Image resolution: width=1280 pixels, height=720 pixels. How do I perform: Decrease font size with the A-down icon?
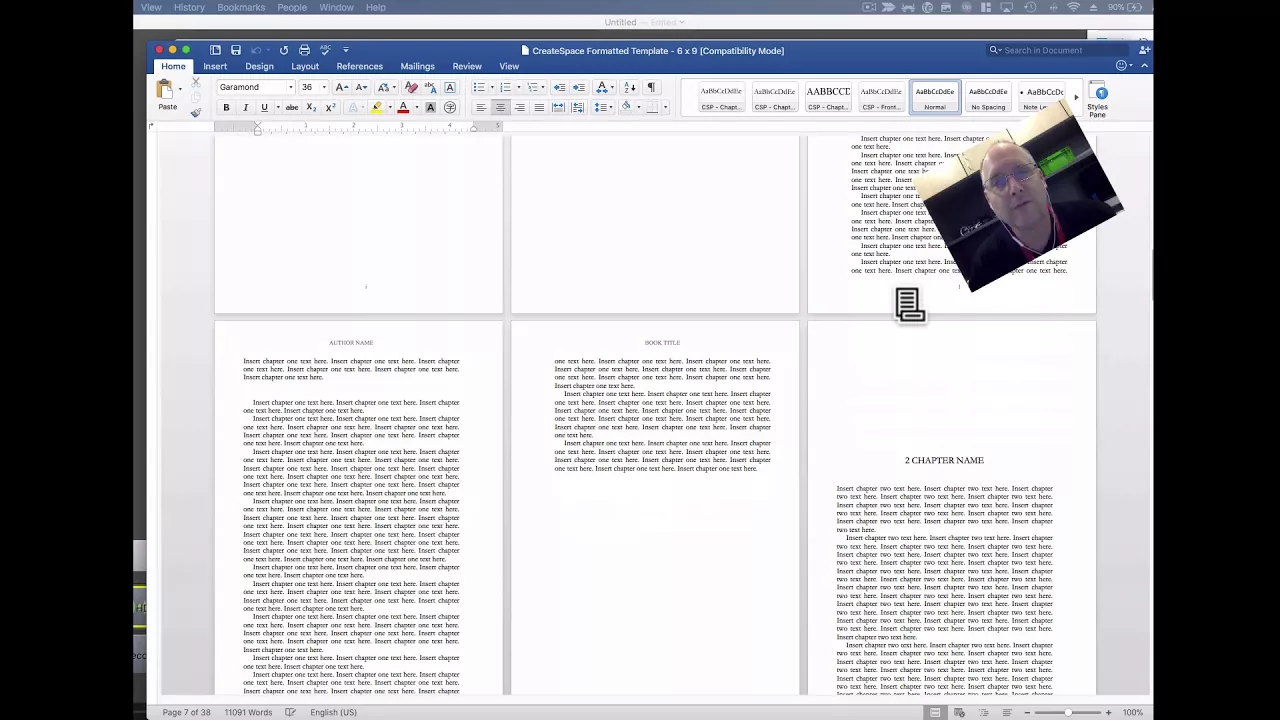[361, 87]
